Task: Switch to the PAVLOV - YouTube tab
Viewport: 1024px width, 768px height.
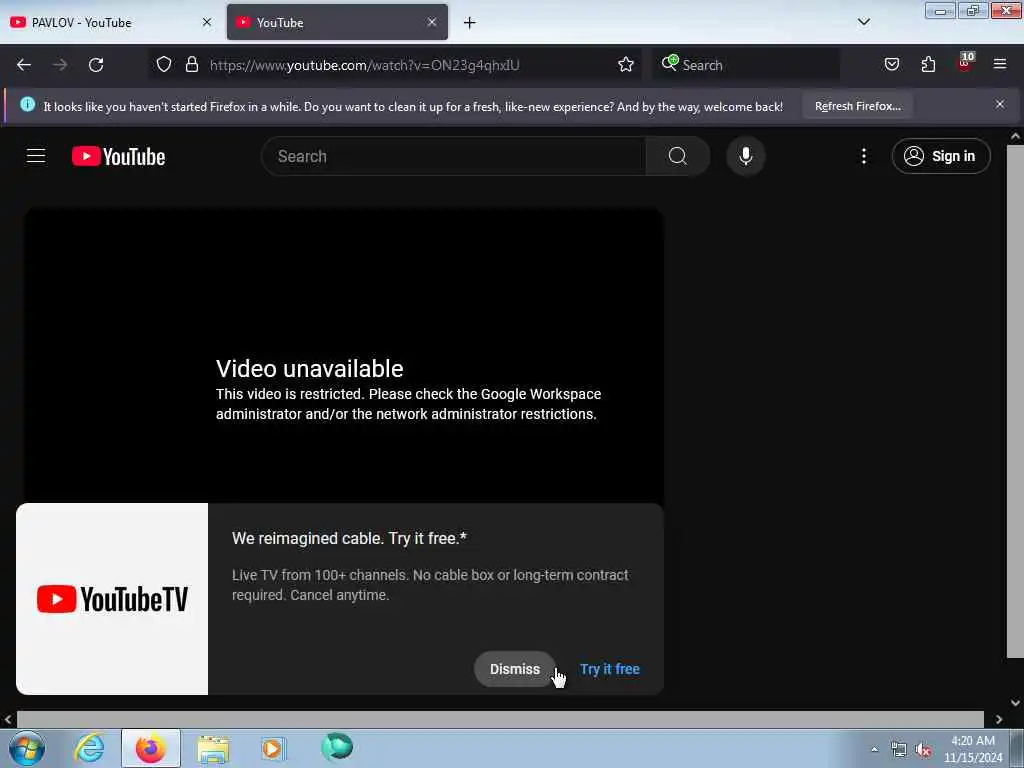Action: coord(112,22)
